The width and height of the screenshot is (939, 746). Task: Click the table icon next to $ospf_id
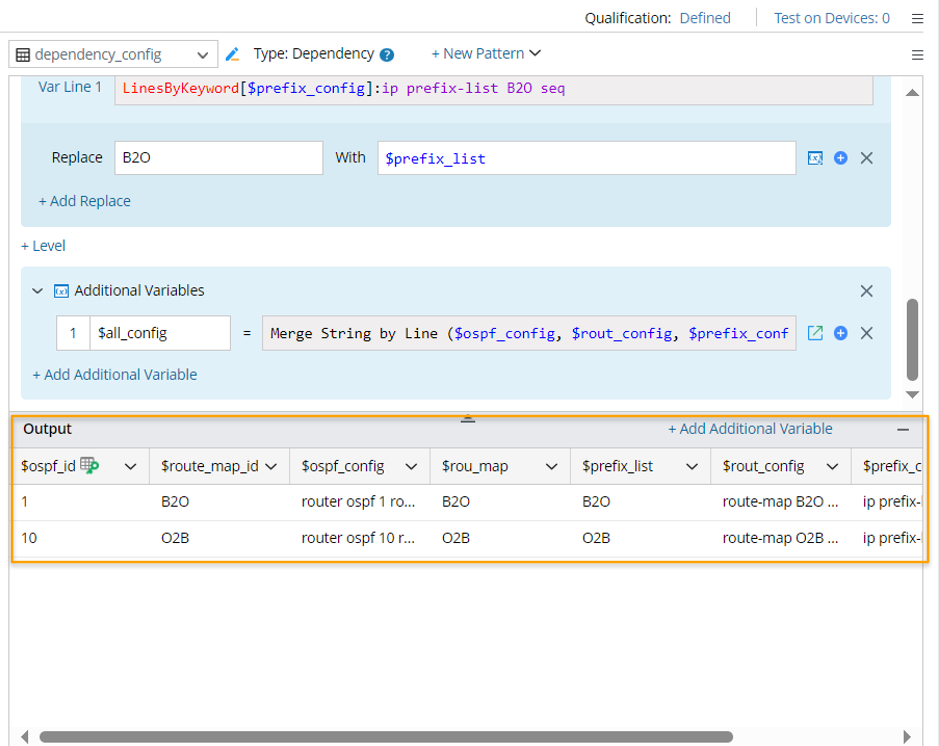(x=90, y=465)
